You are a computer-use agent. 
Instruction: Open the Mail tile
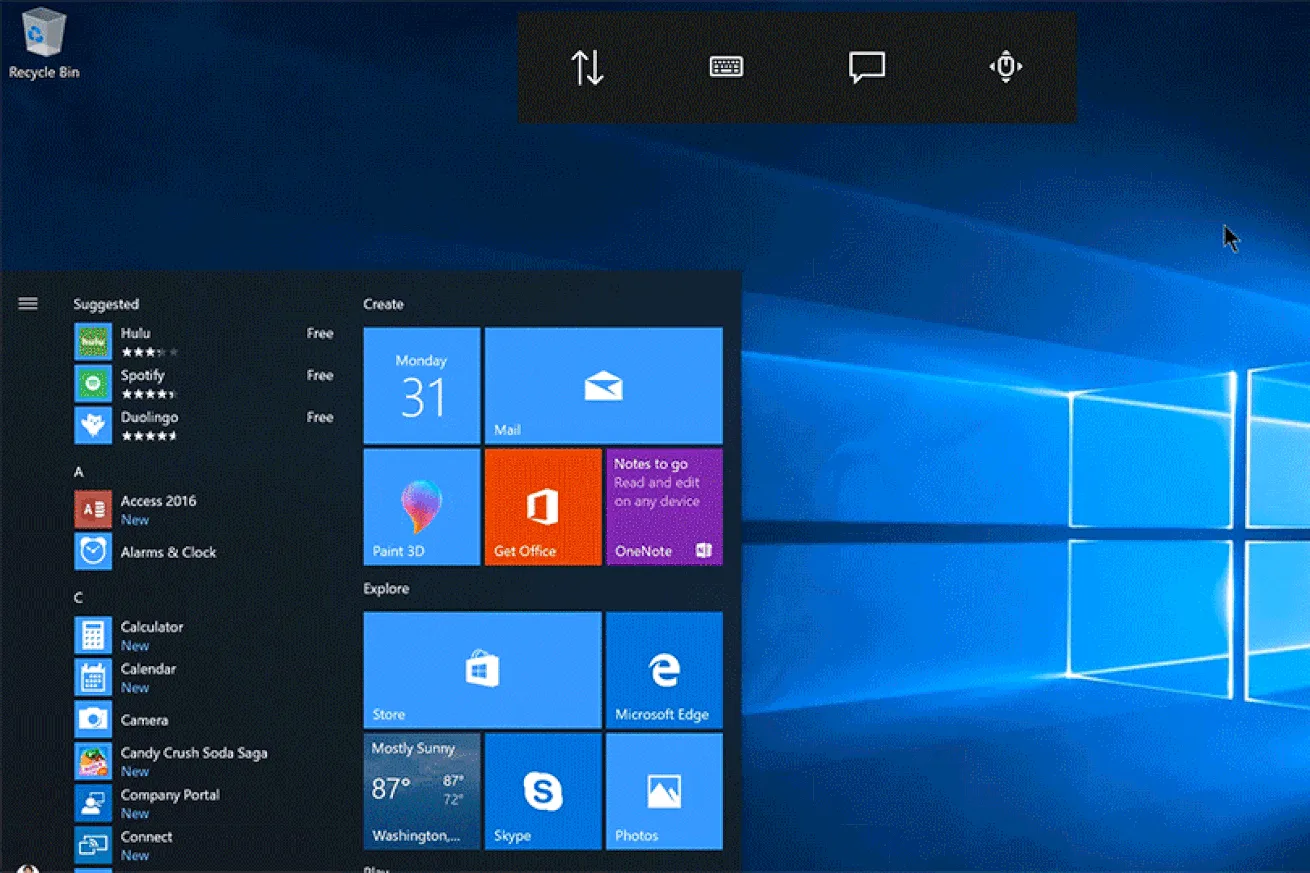(603, 386)
